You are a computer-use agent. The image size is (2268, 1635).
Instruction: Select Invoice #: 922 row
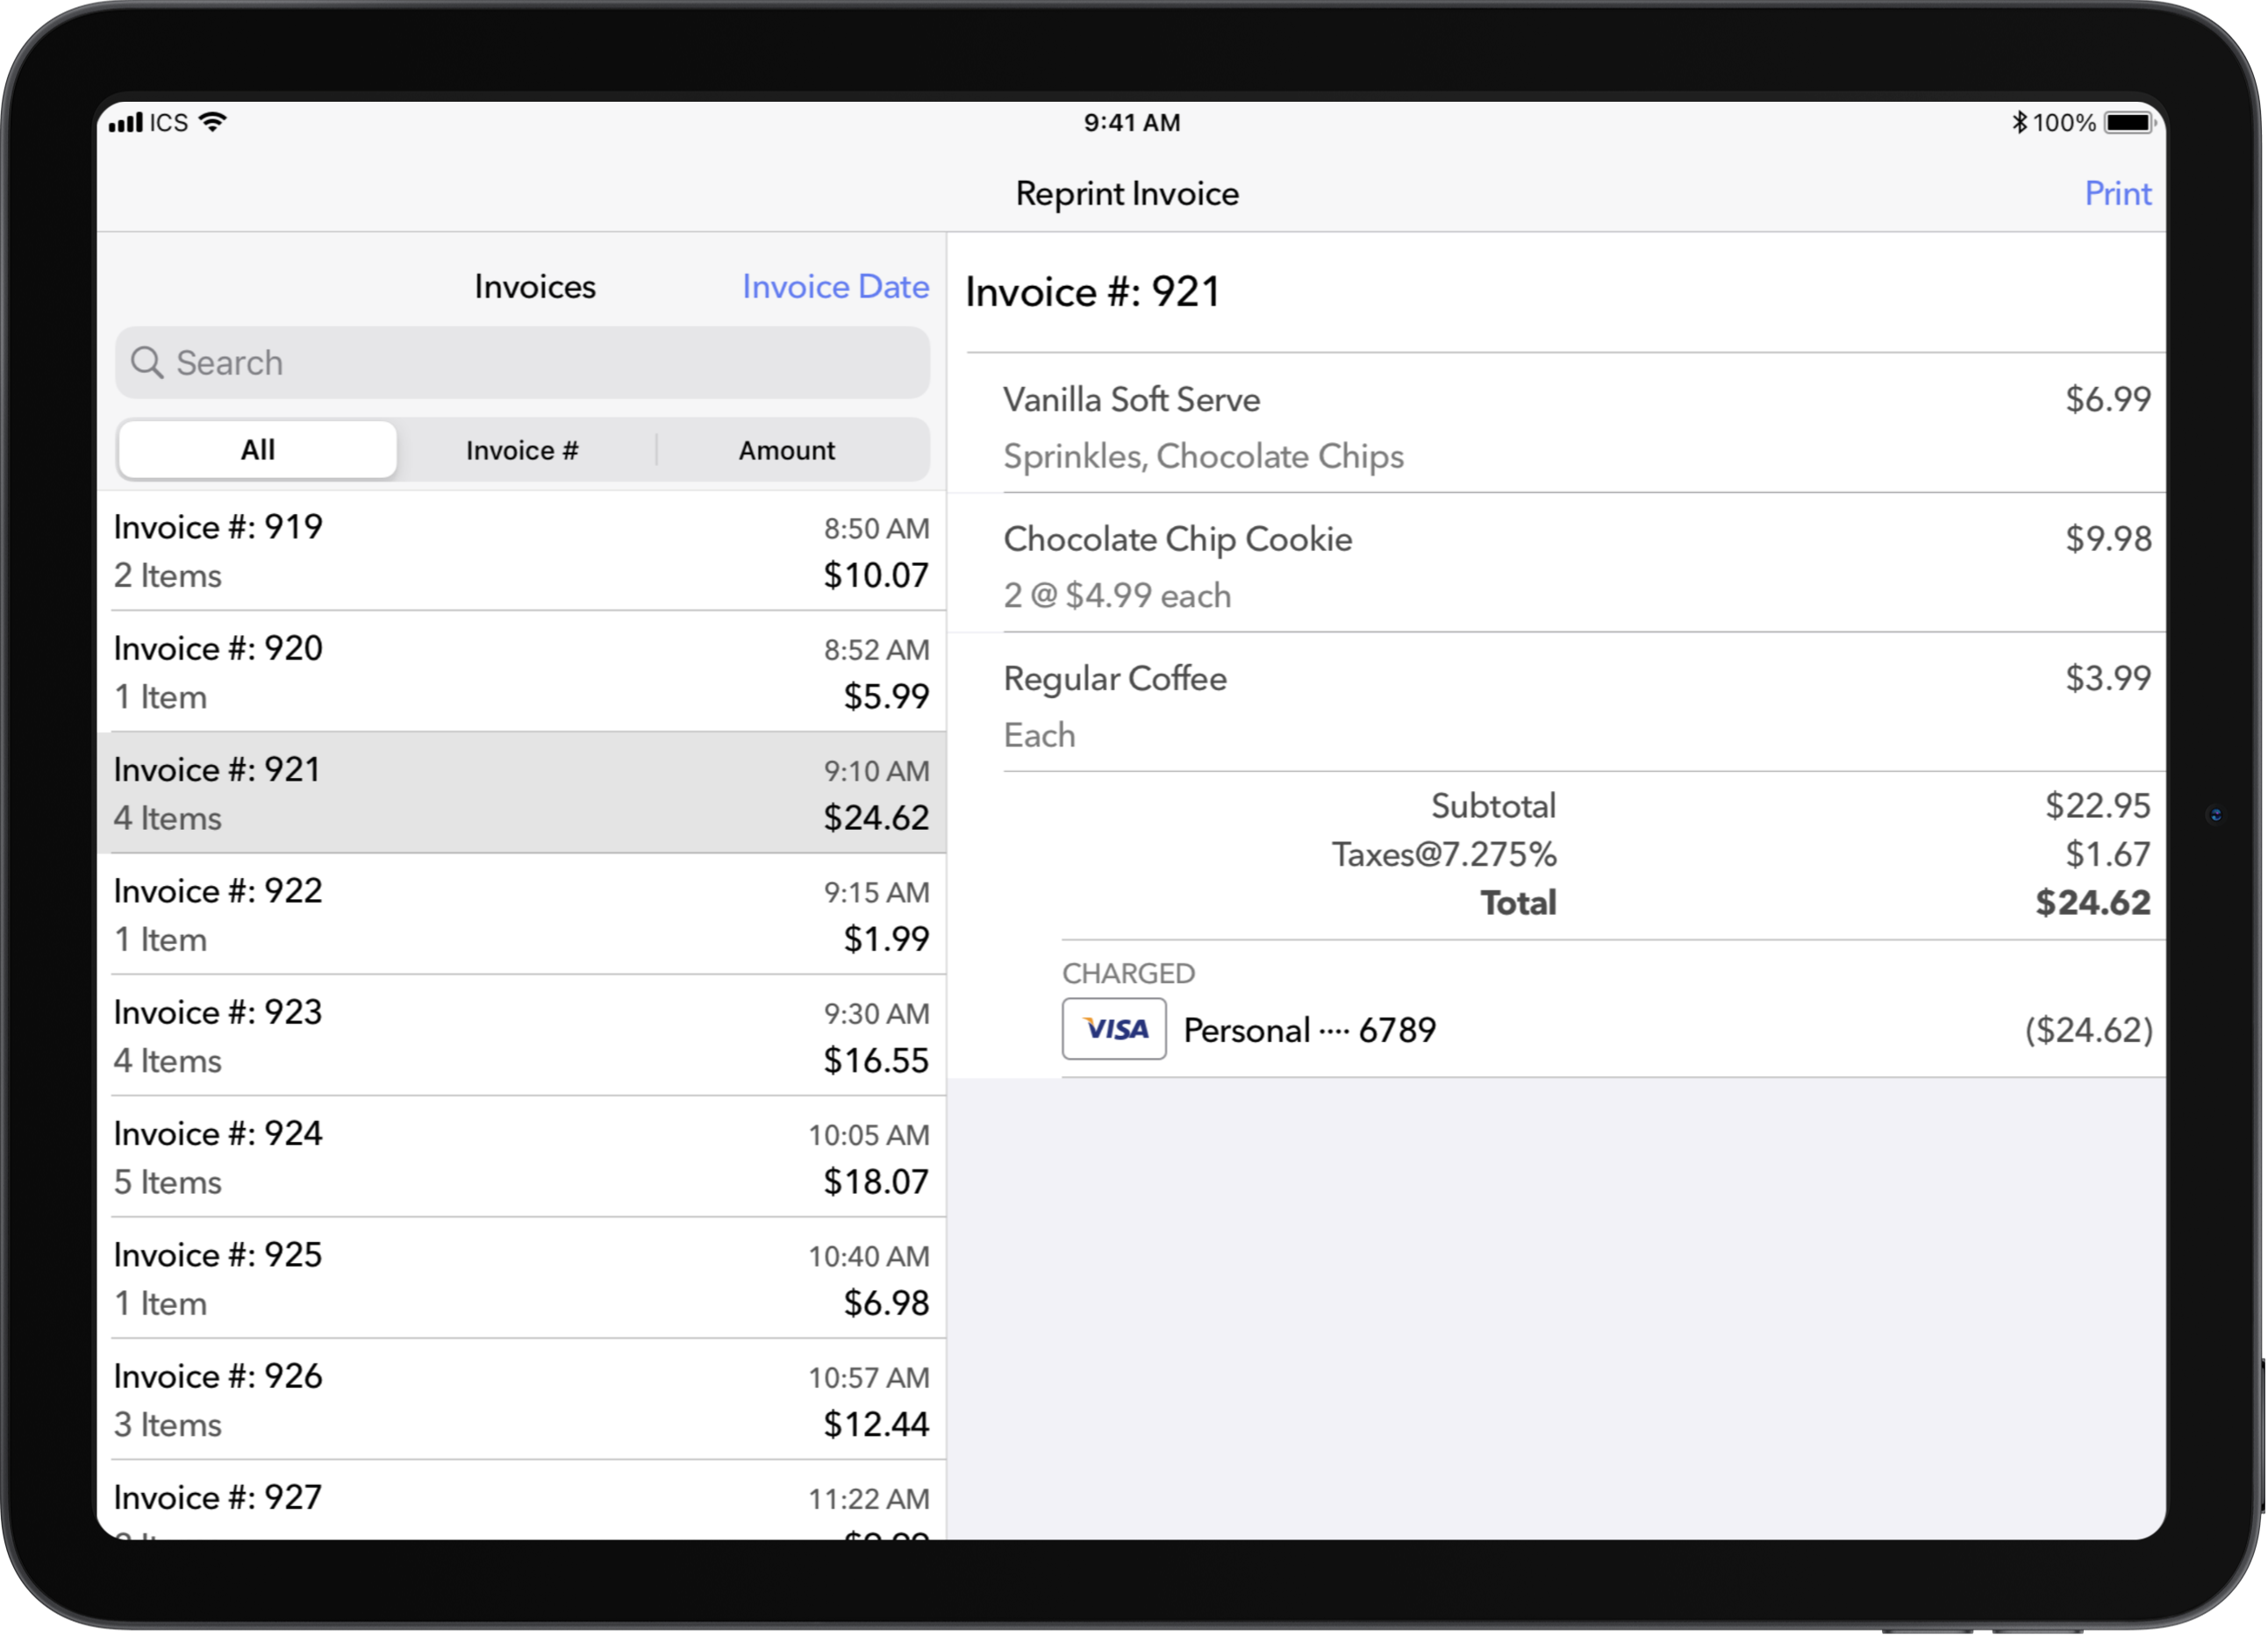(x=522, y=914)
